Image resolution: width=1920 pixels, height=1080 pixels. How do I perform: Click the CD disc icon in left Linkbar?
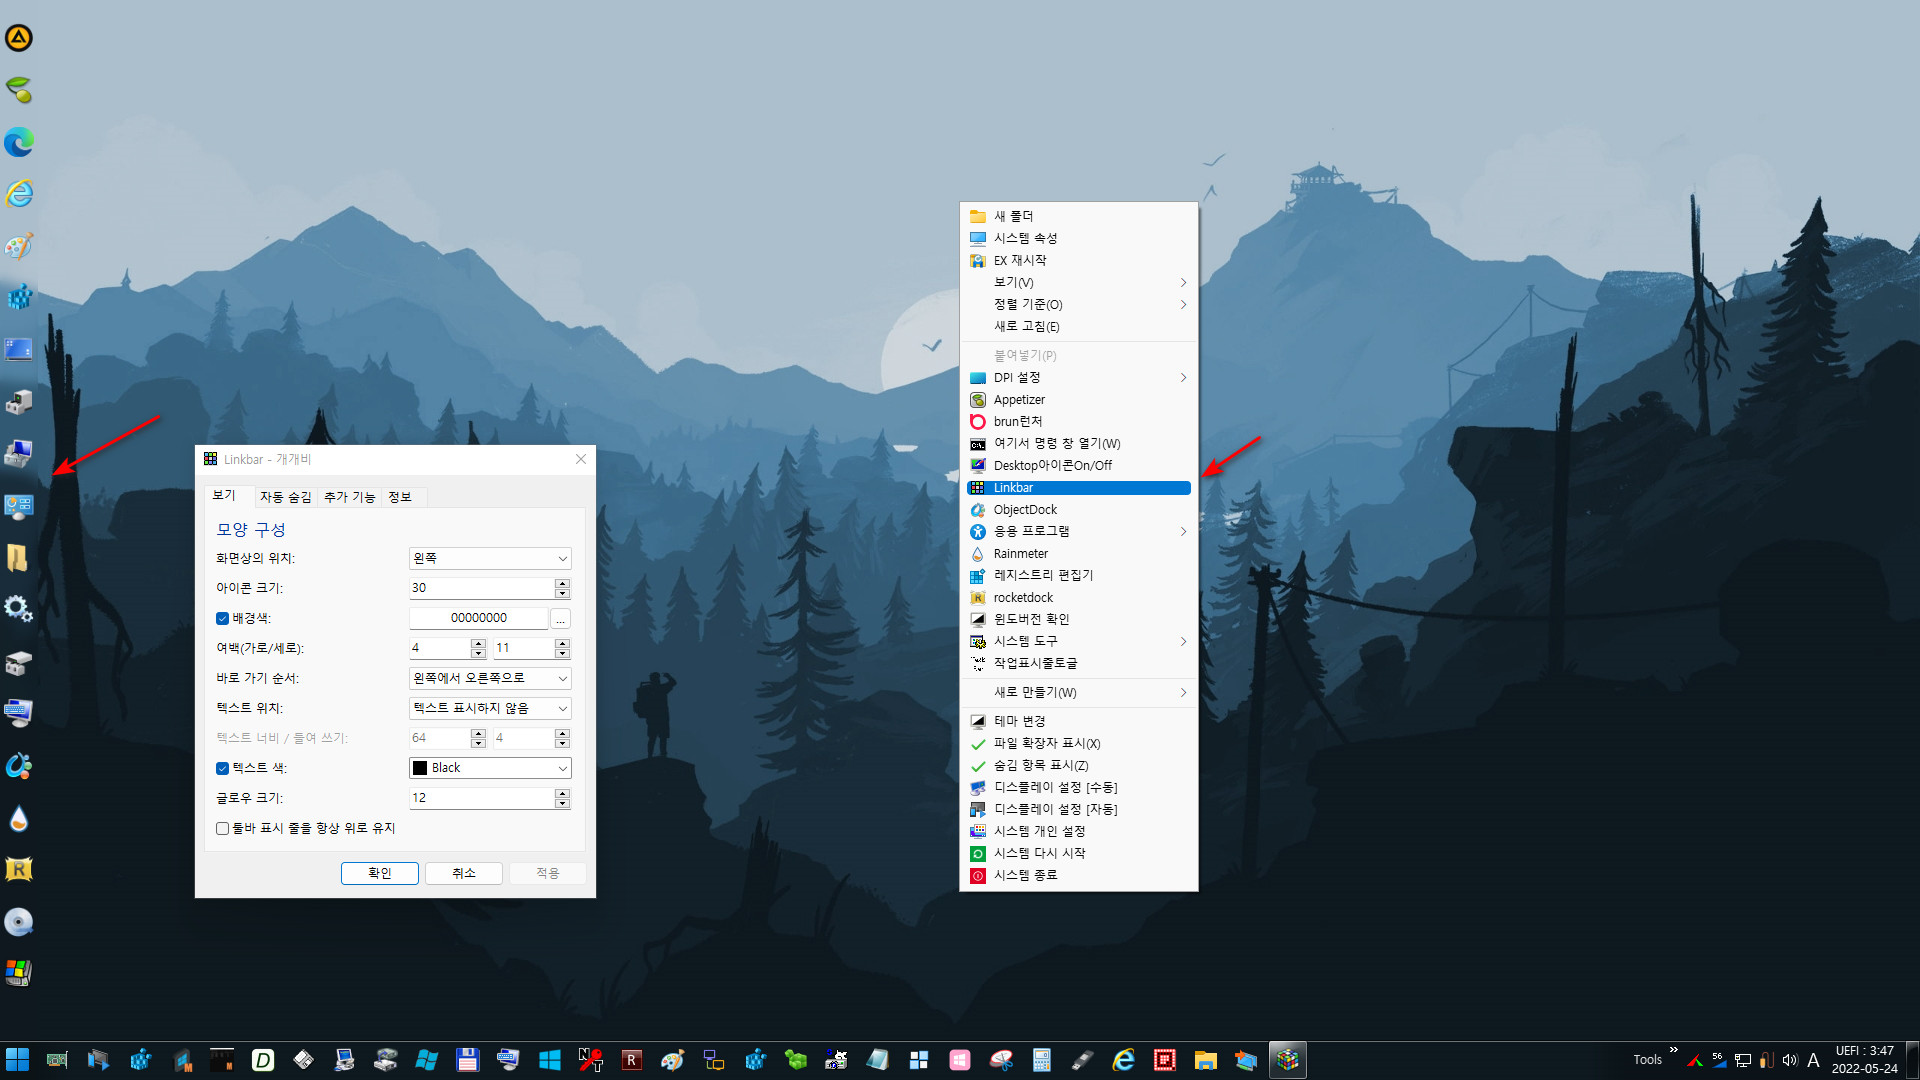tap(19, 922)
